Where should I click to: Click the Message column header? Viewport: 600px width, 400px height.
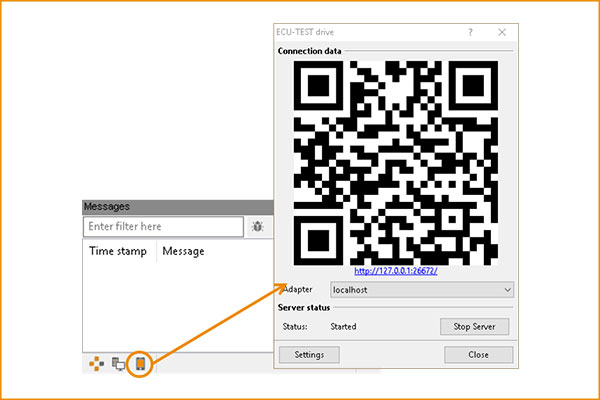183,251
